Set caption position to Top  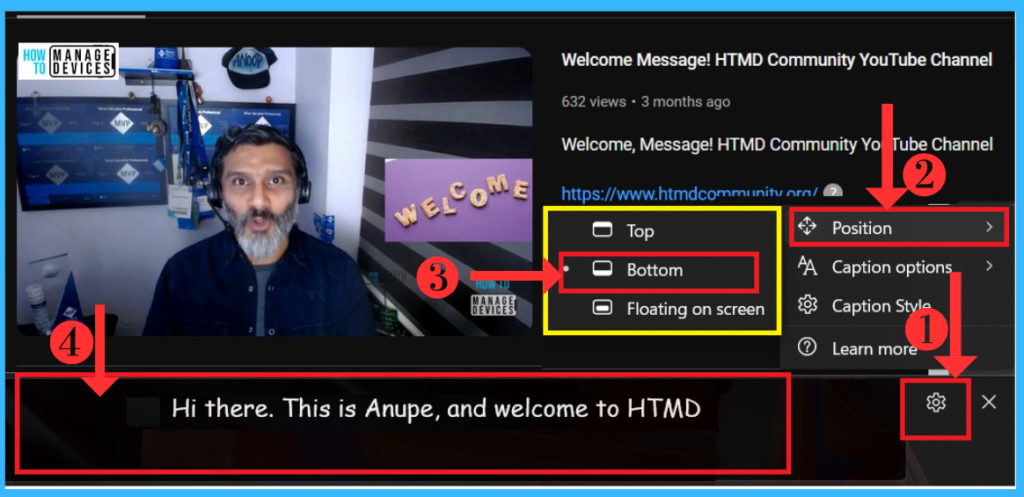(x=662, y=231)
